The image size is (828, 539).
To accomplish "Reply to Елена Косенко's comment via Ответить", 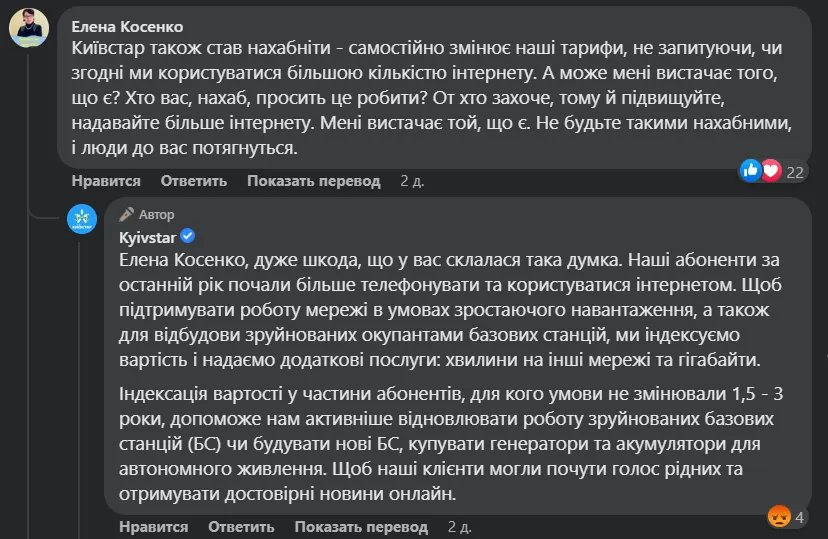I will (x=194, y=181).
